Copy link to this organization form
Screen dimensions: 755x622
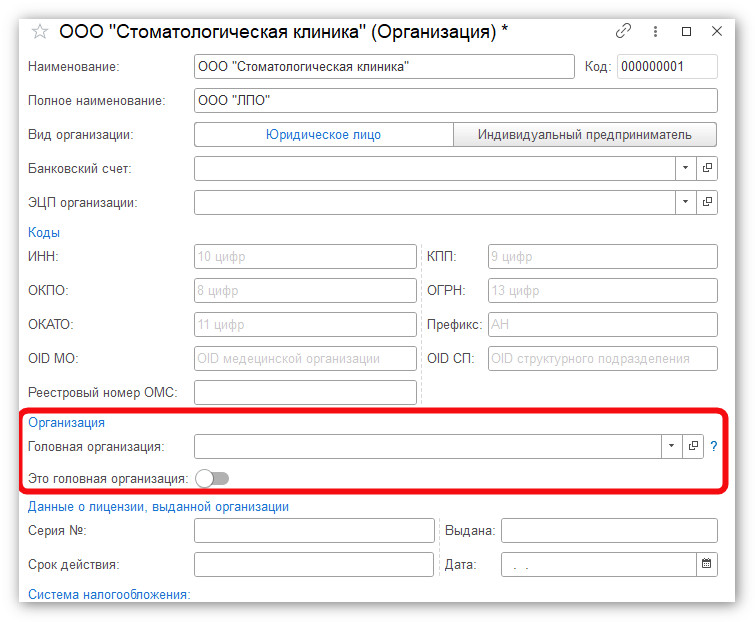(x=623, y=31)
